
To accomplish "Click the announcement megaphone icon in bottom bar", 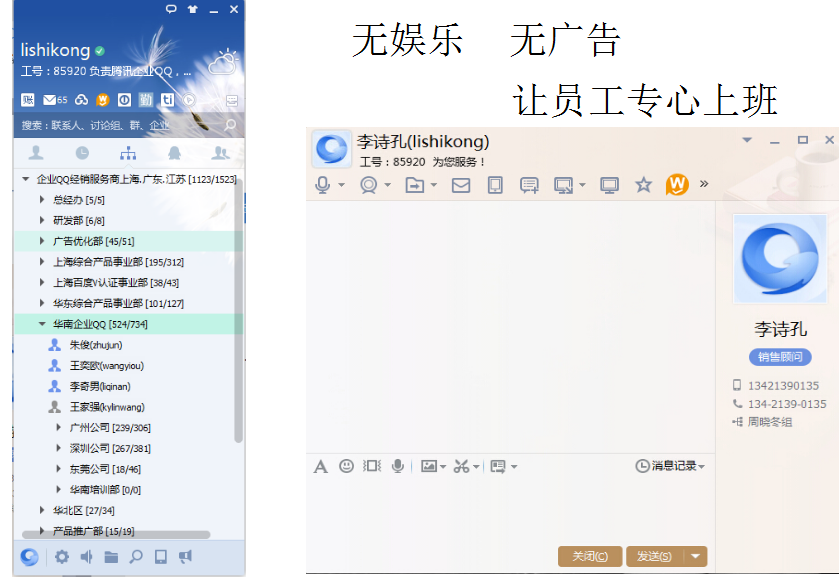I will pyautogui.click(x=185, y=557).
